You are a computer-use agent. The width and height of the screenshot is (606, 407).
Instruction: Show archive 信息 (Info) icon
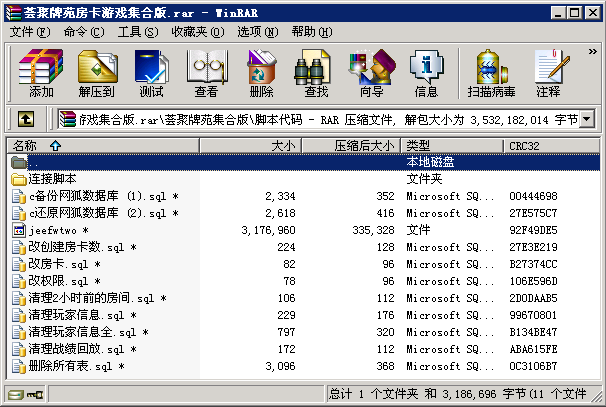point(426,73)
